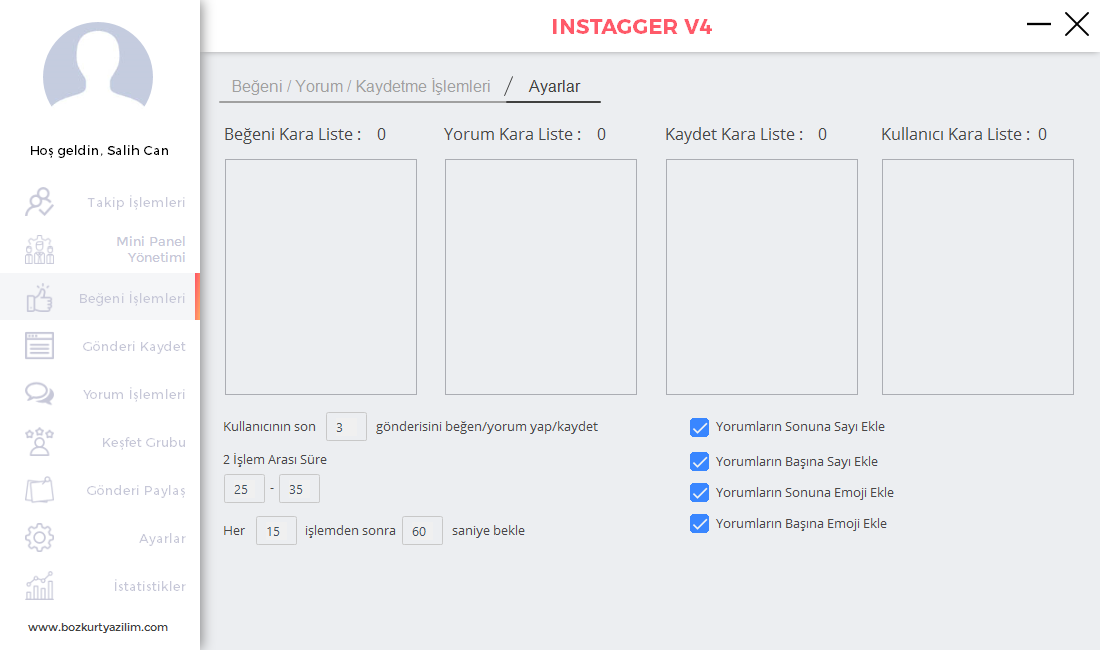Click the 'işlemden sonra' label
The image size is (1100, 650).
tap(350, 531)
